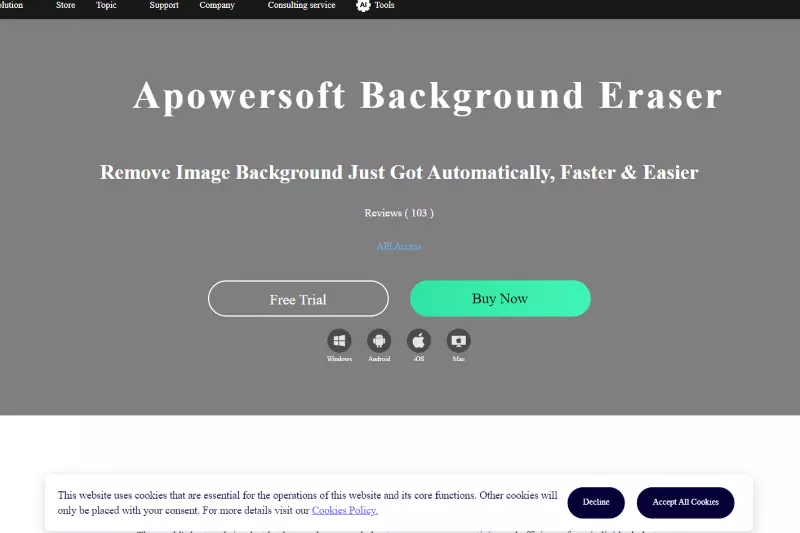
Task: Open the Store menu item
Action: tap(65, 5)
